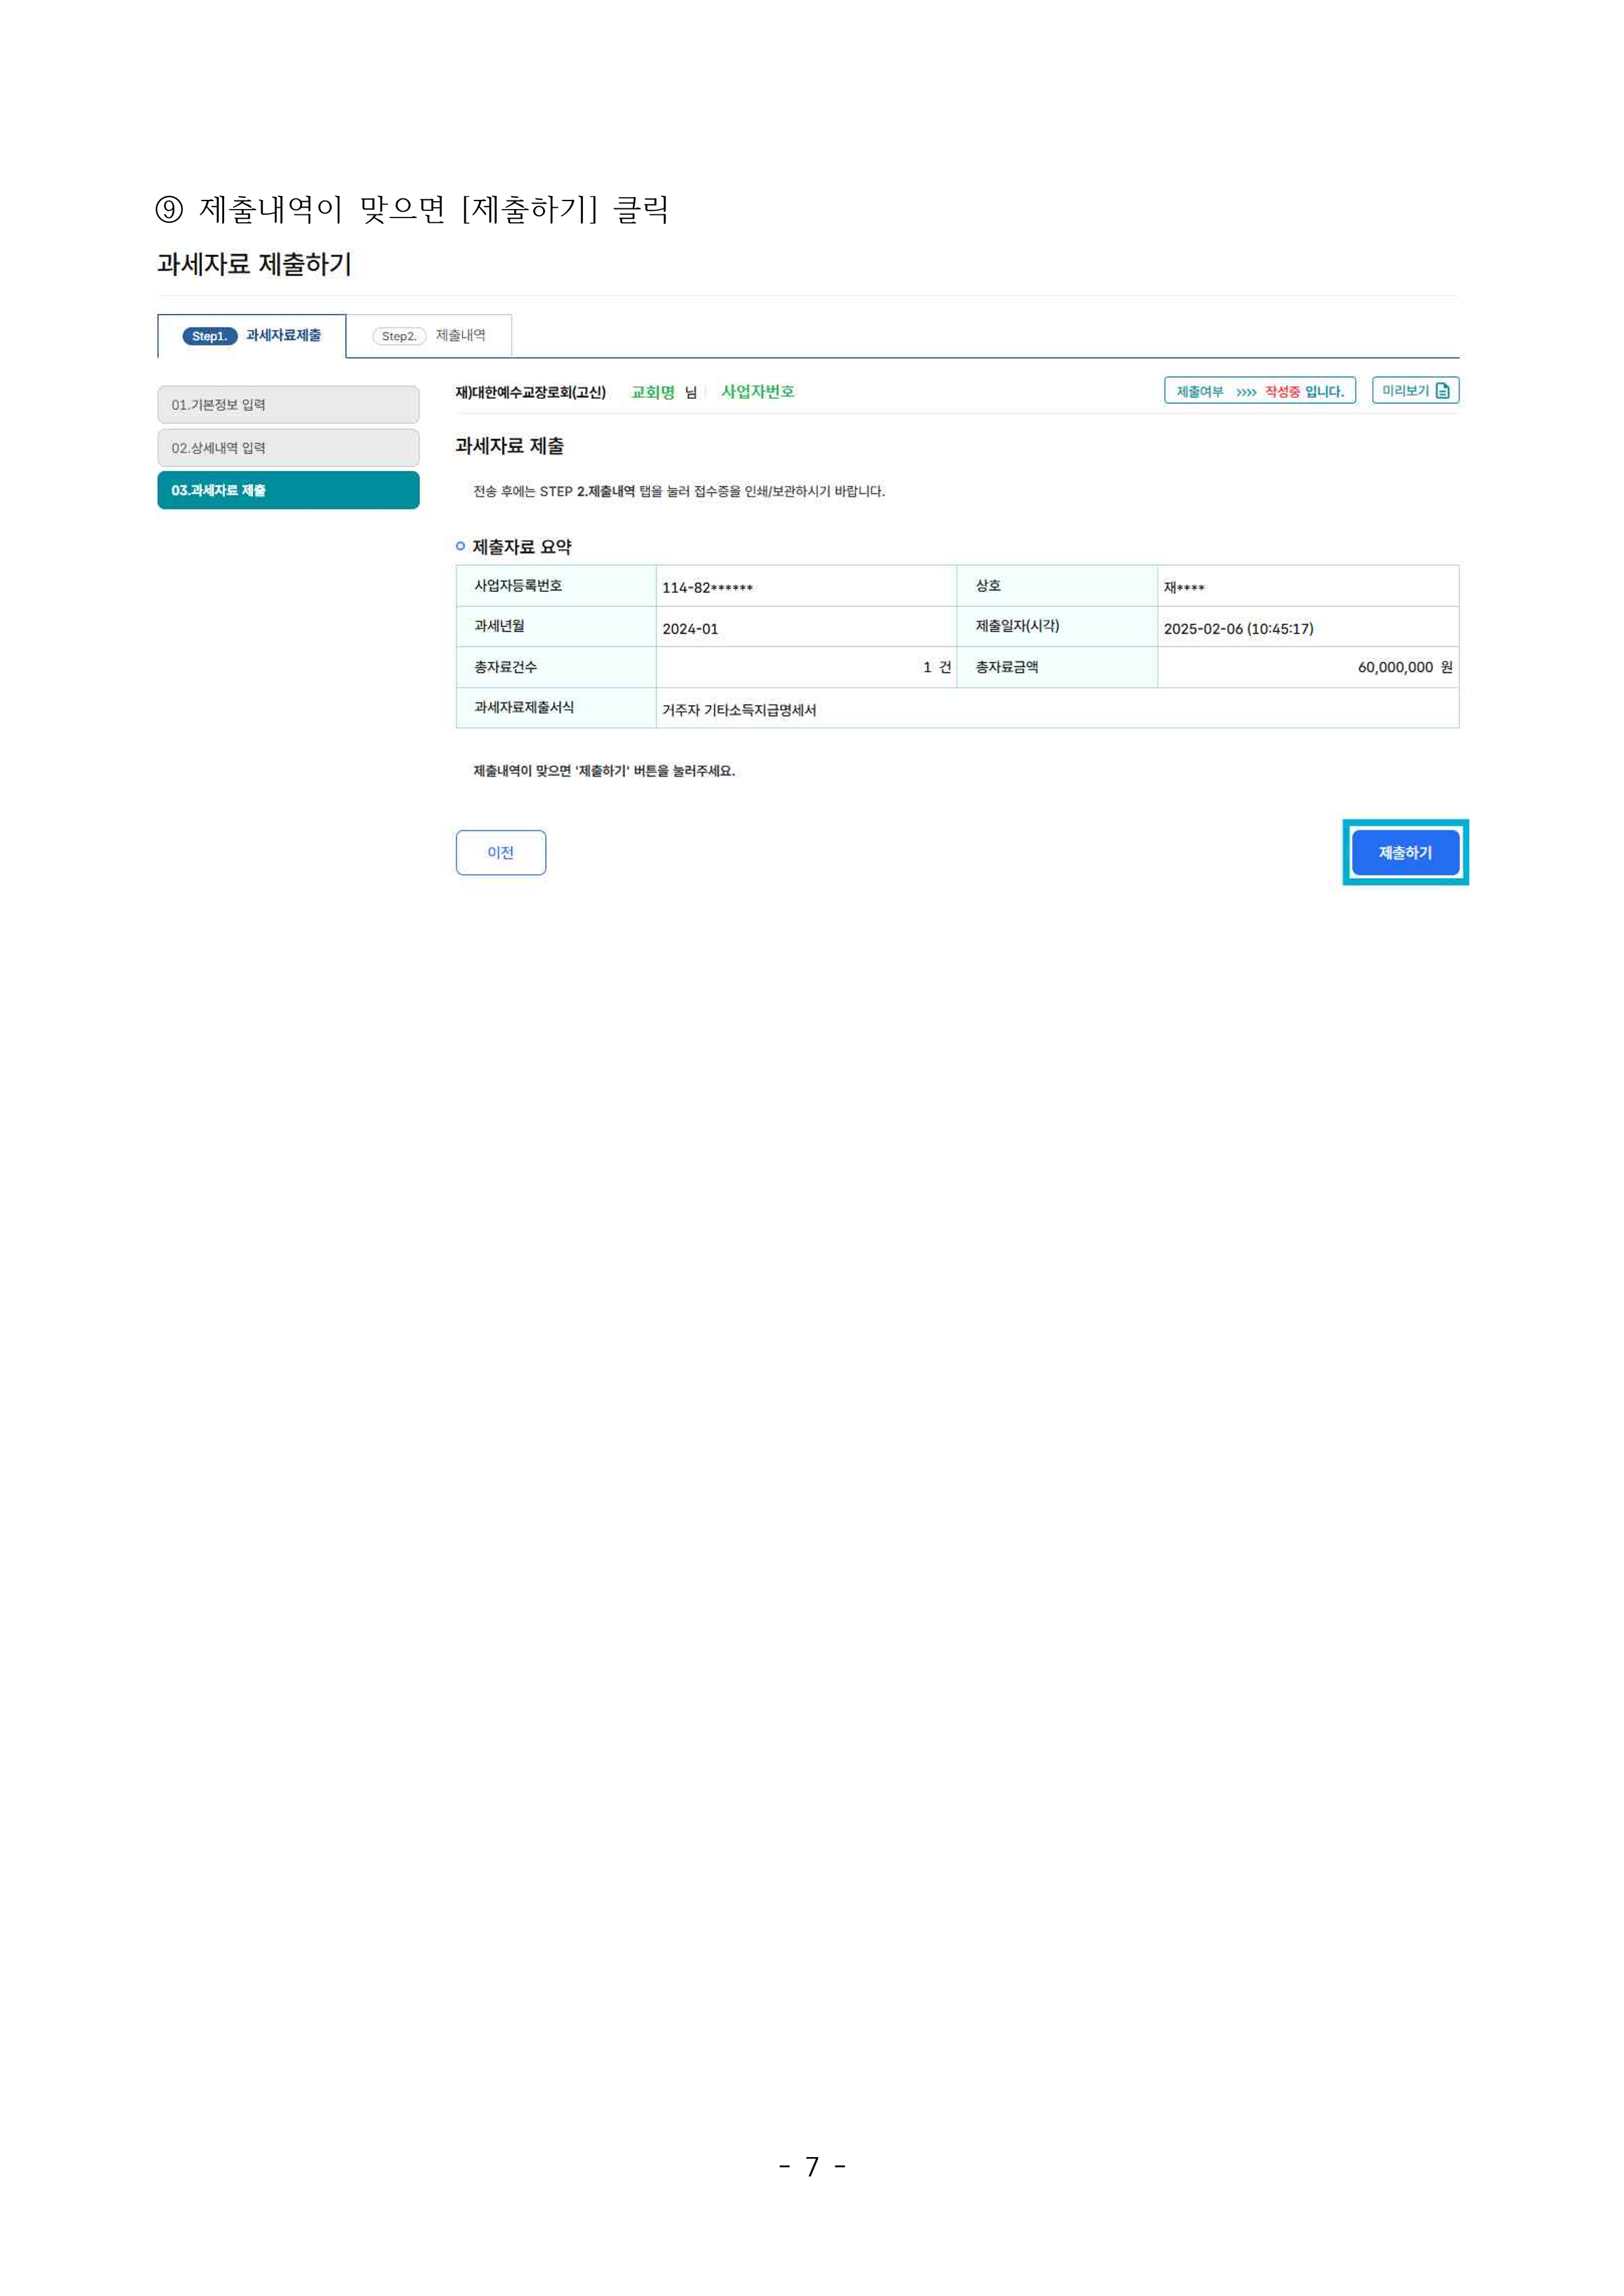Viewport: 1624px width, 2296px height.
Task: Select 01.기본정보 입력 in the sidebar
Action: coord(288,405)
